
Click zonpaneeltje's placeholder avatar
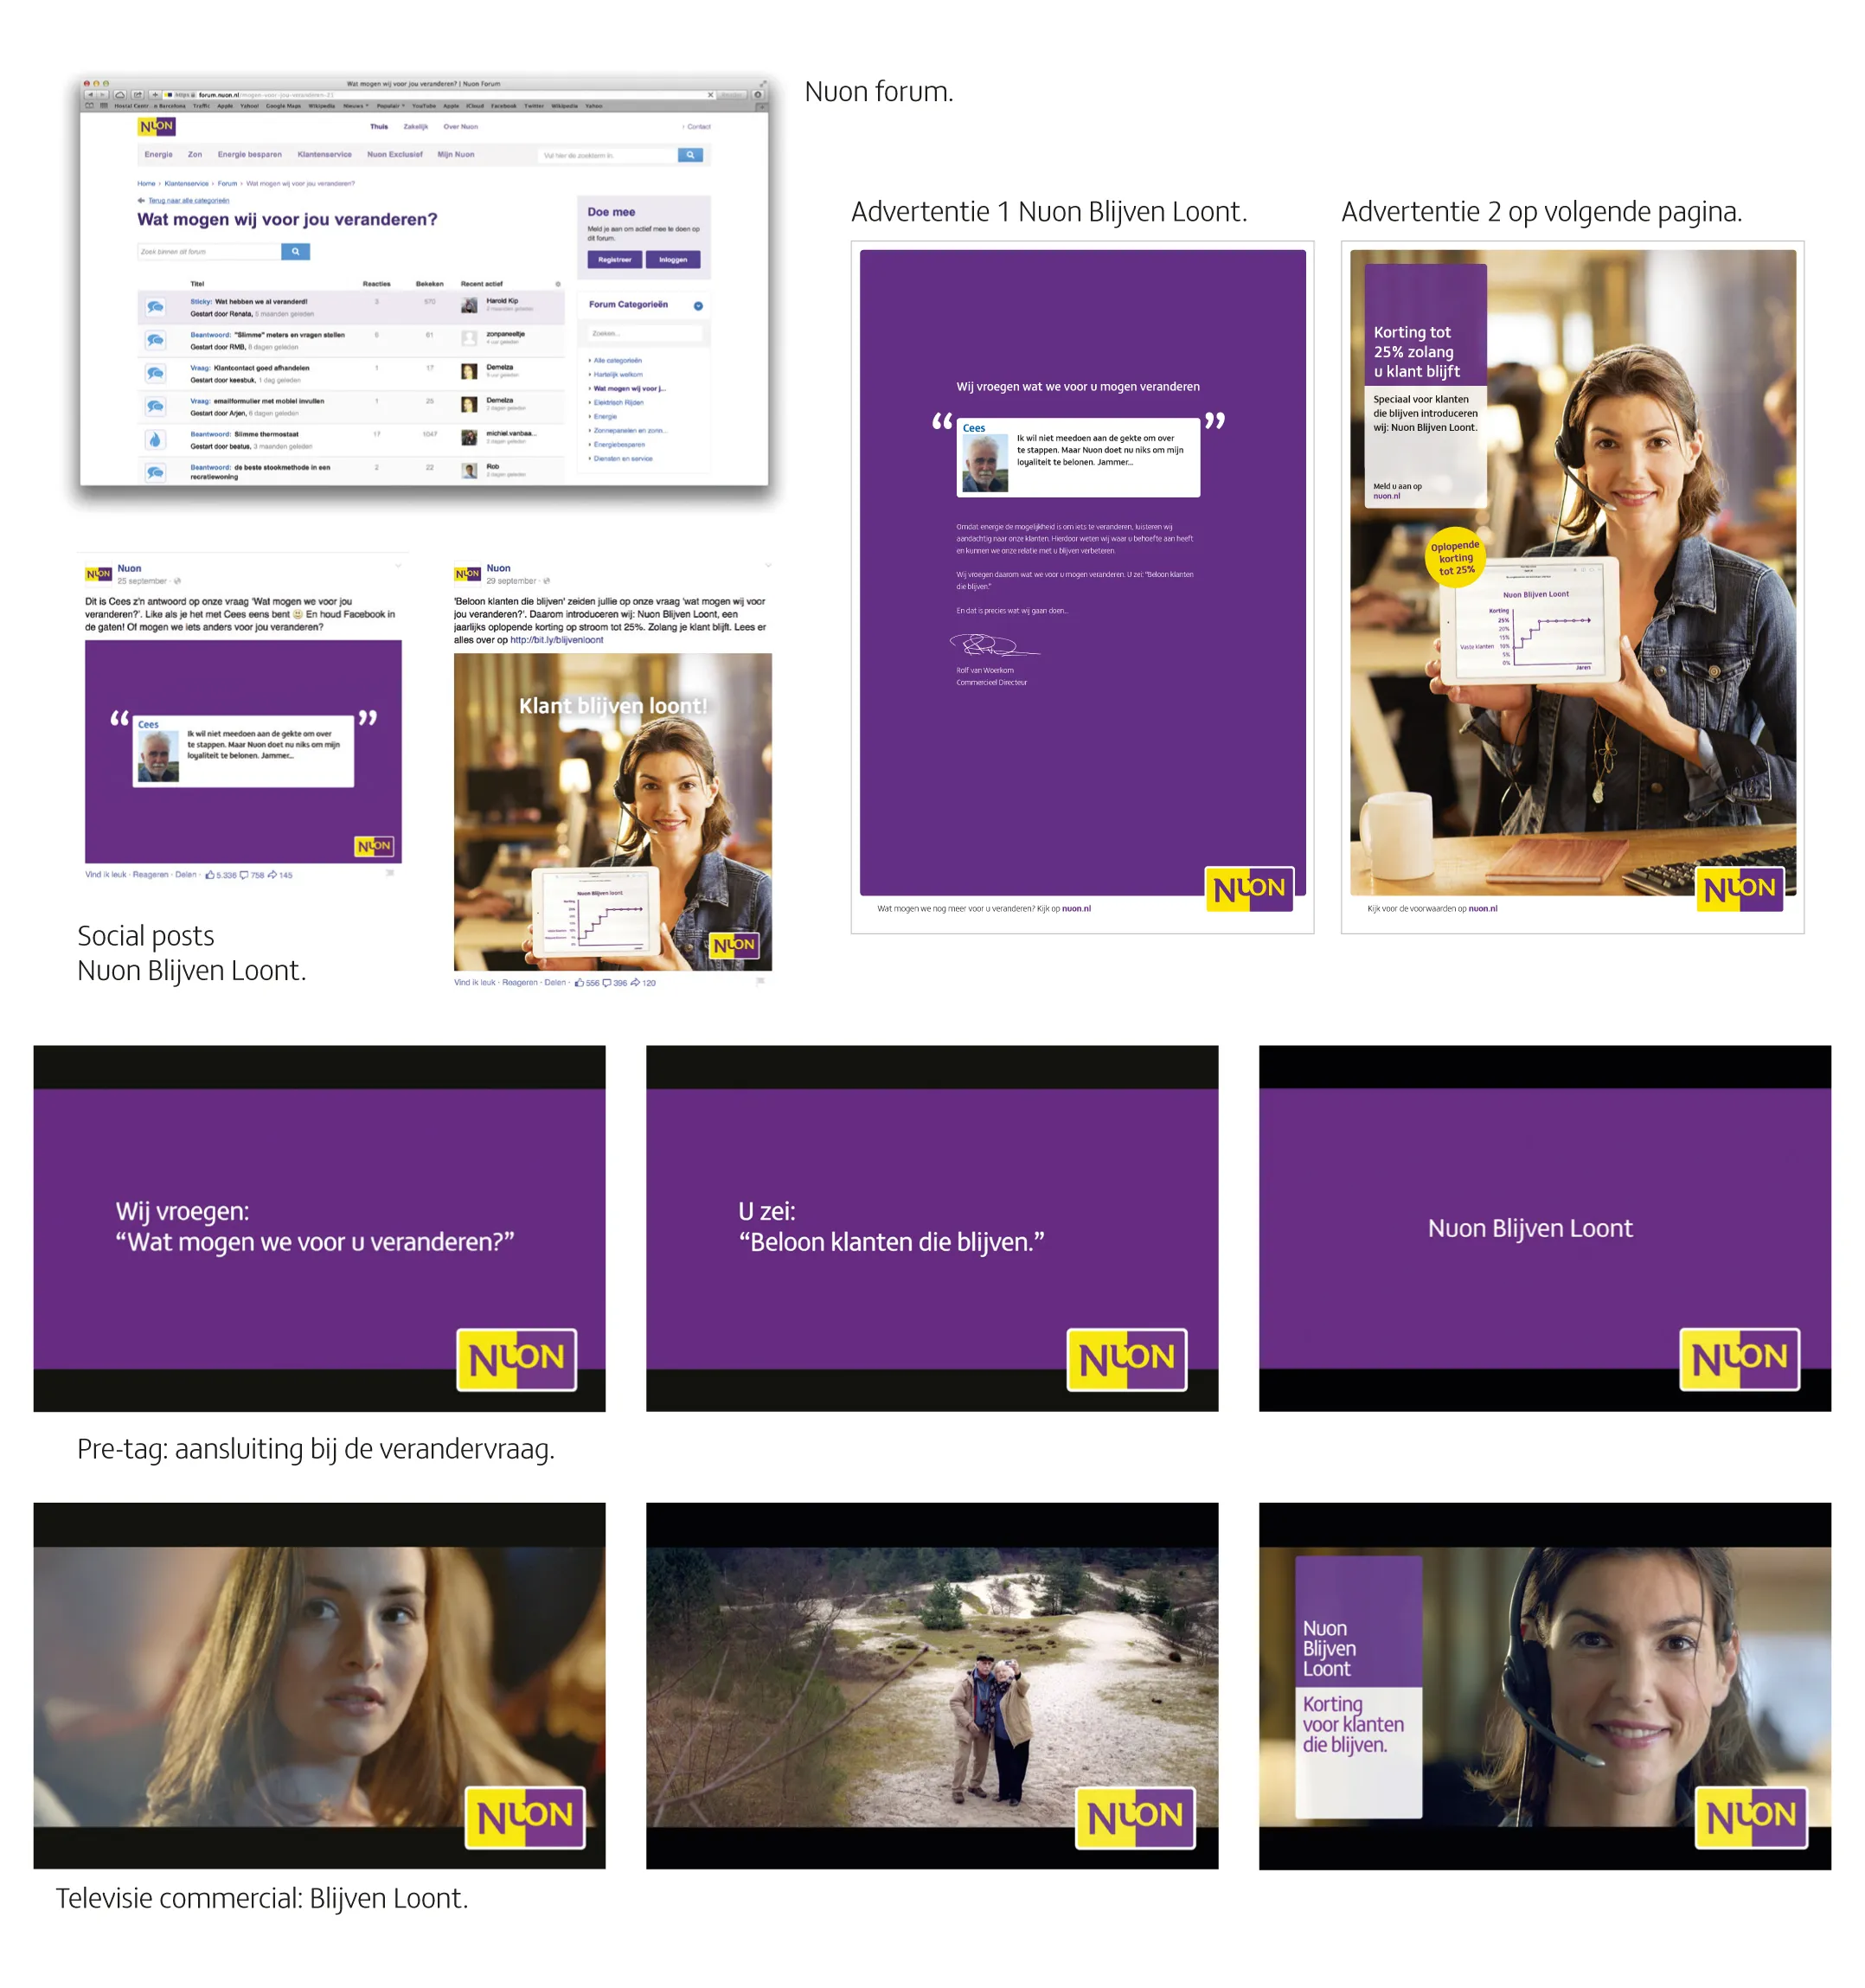(469, 339)
